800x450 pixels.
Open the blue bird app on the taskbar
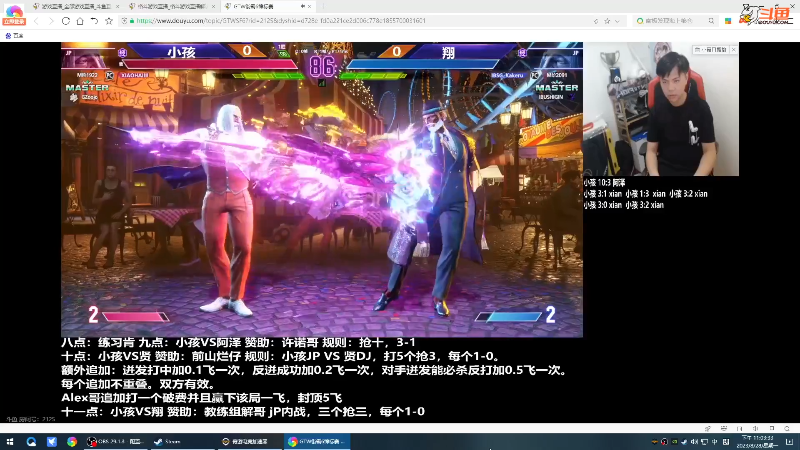click(x=52, y=442)
